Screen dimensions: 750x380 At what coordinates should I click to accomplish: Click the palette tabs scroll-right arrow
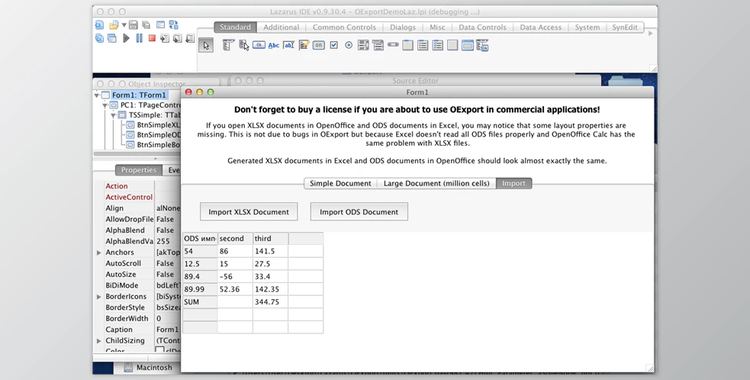tap(650, 33)
